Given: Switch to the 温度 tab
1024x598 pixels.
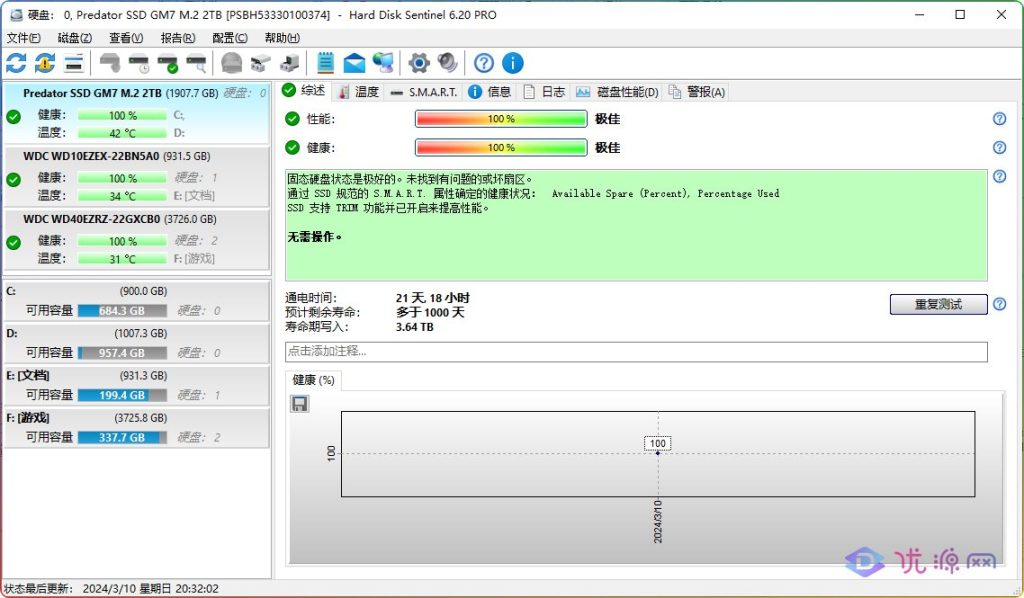Looking at the screenshot, I should (x=359, y=92).
